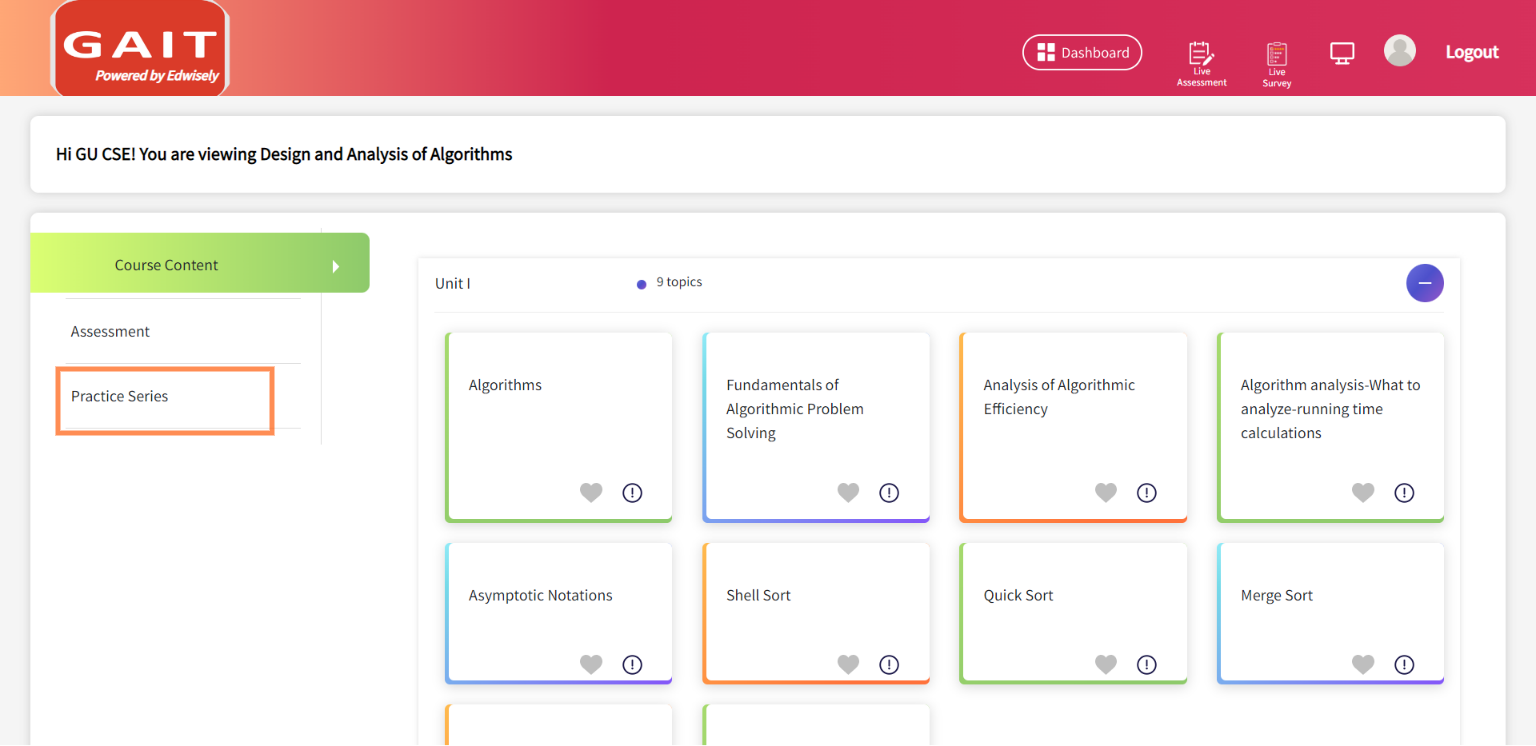Viewport: 1536px width, 746px height.
Task: Show info for Fundamentals of Algorithmic Problem Solving
Action: pos(889,492)
